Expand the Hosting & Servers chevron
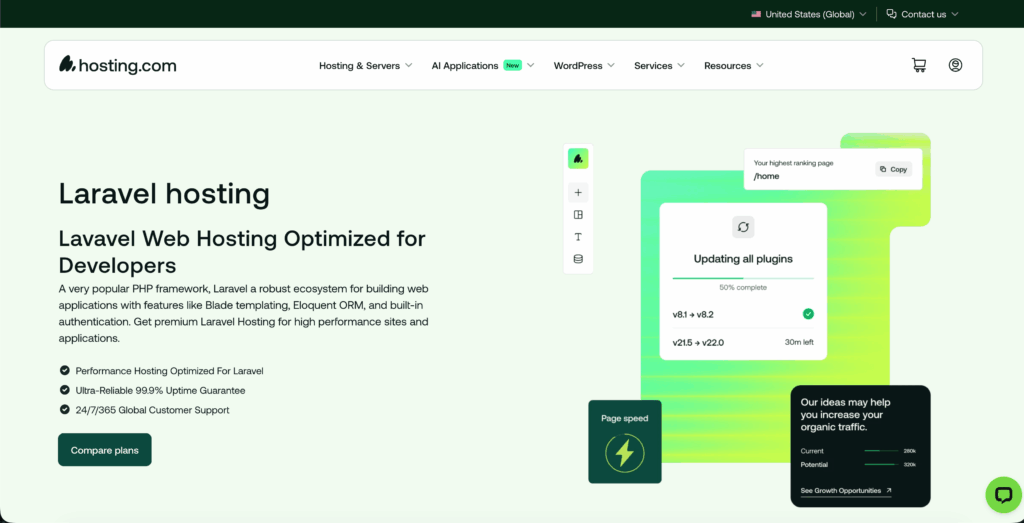 (409, 65)
